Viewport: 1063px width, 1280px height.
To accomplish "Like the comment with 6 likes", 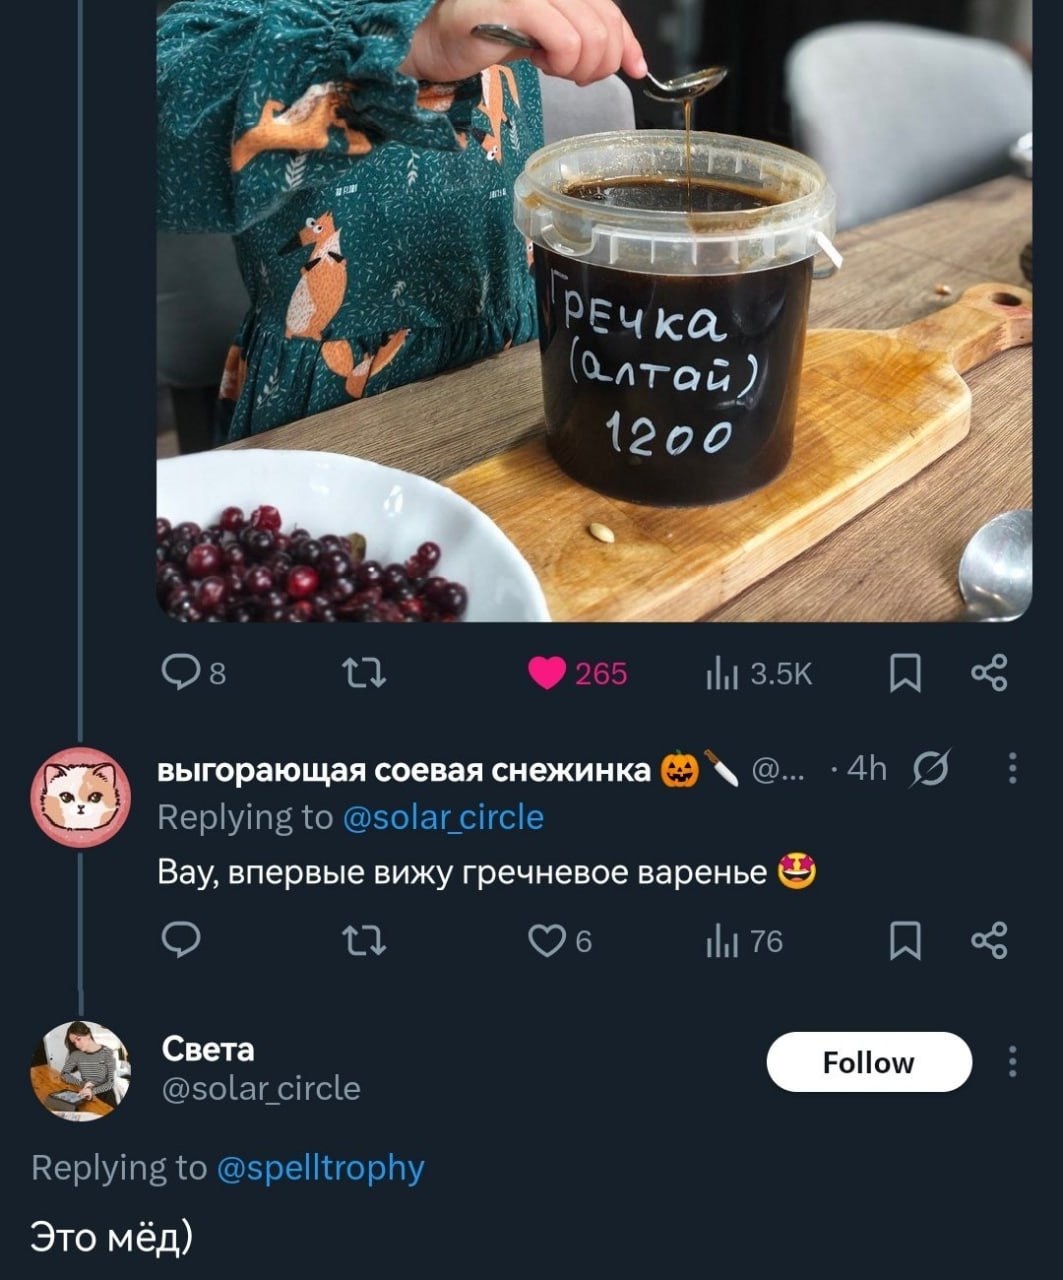I will point(560,941).
